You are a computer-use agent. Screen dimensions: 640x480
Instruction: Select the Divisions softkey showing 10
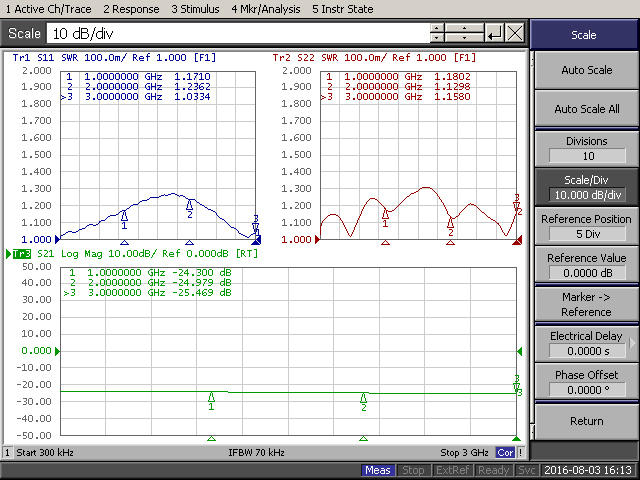[x=587, y=149]
